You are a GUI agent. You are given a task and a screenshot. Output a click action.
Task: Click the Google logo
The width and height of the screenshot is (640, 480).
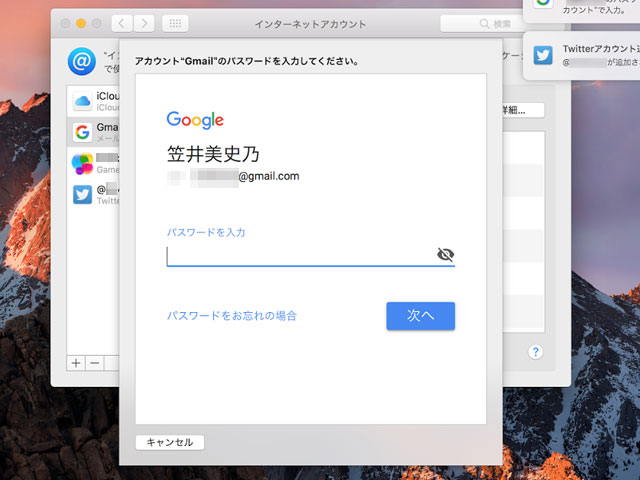click(x=195, y=120)
